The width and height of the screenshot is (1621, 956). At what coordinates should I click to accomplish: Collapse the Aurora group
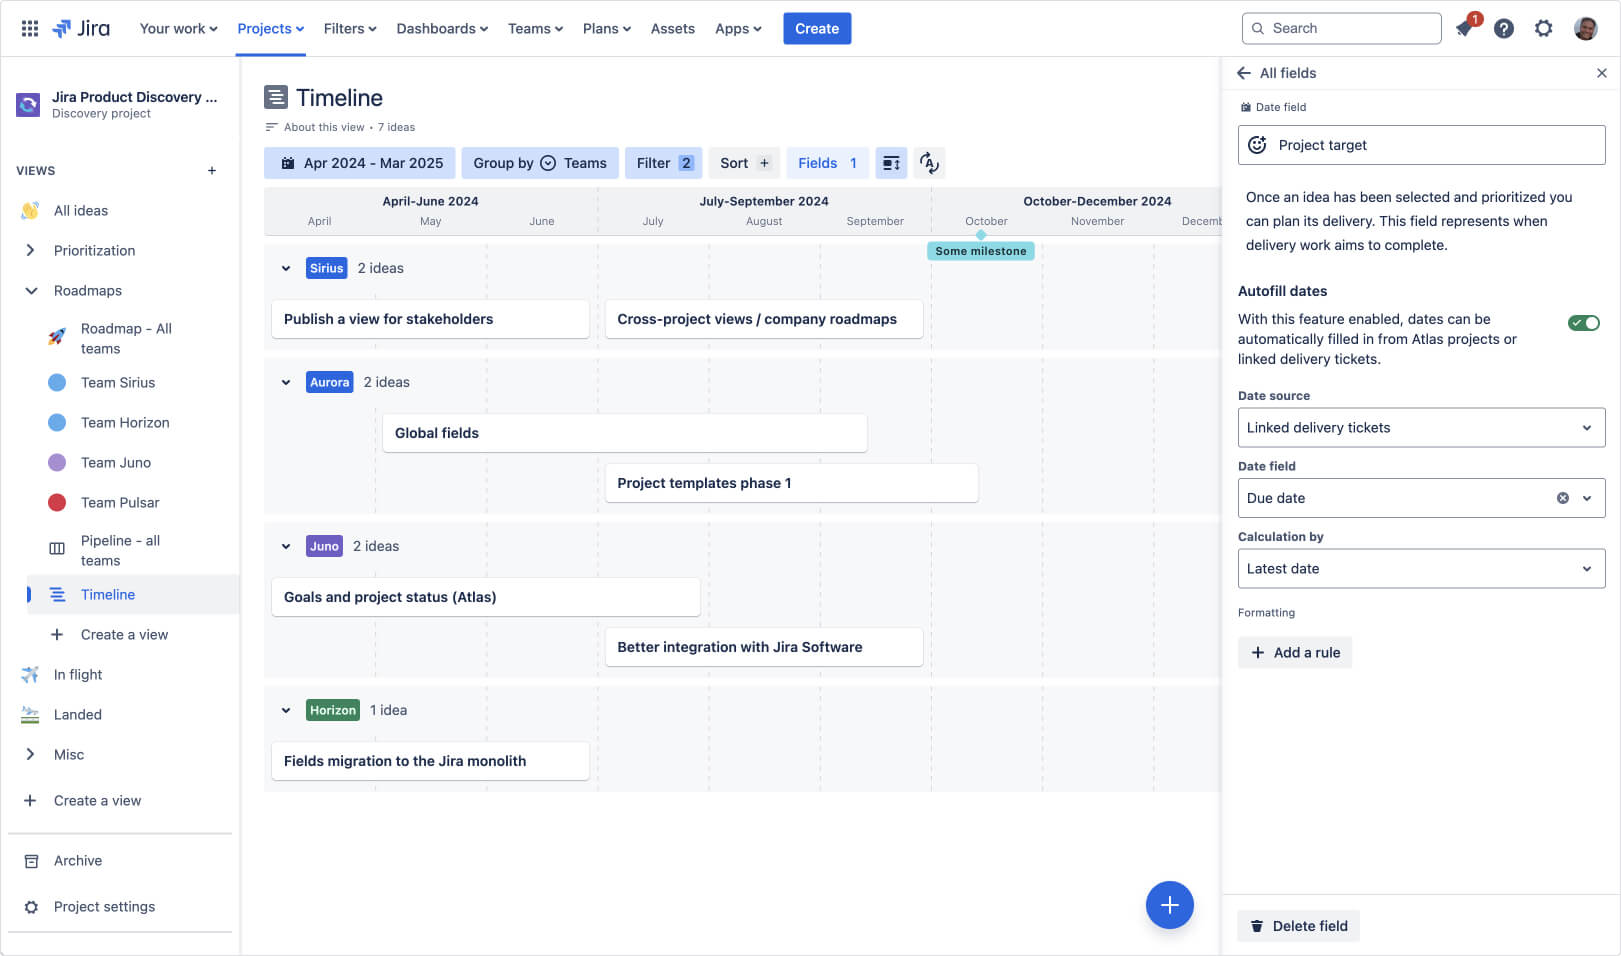pos(286,382)
